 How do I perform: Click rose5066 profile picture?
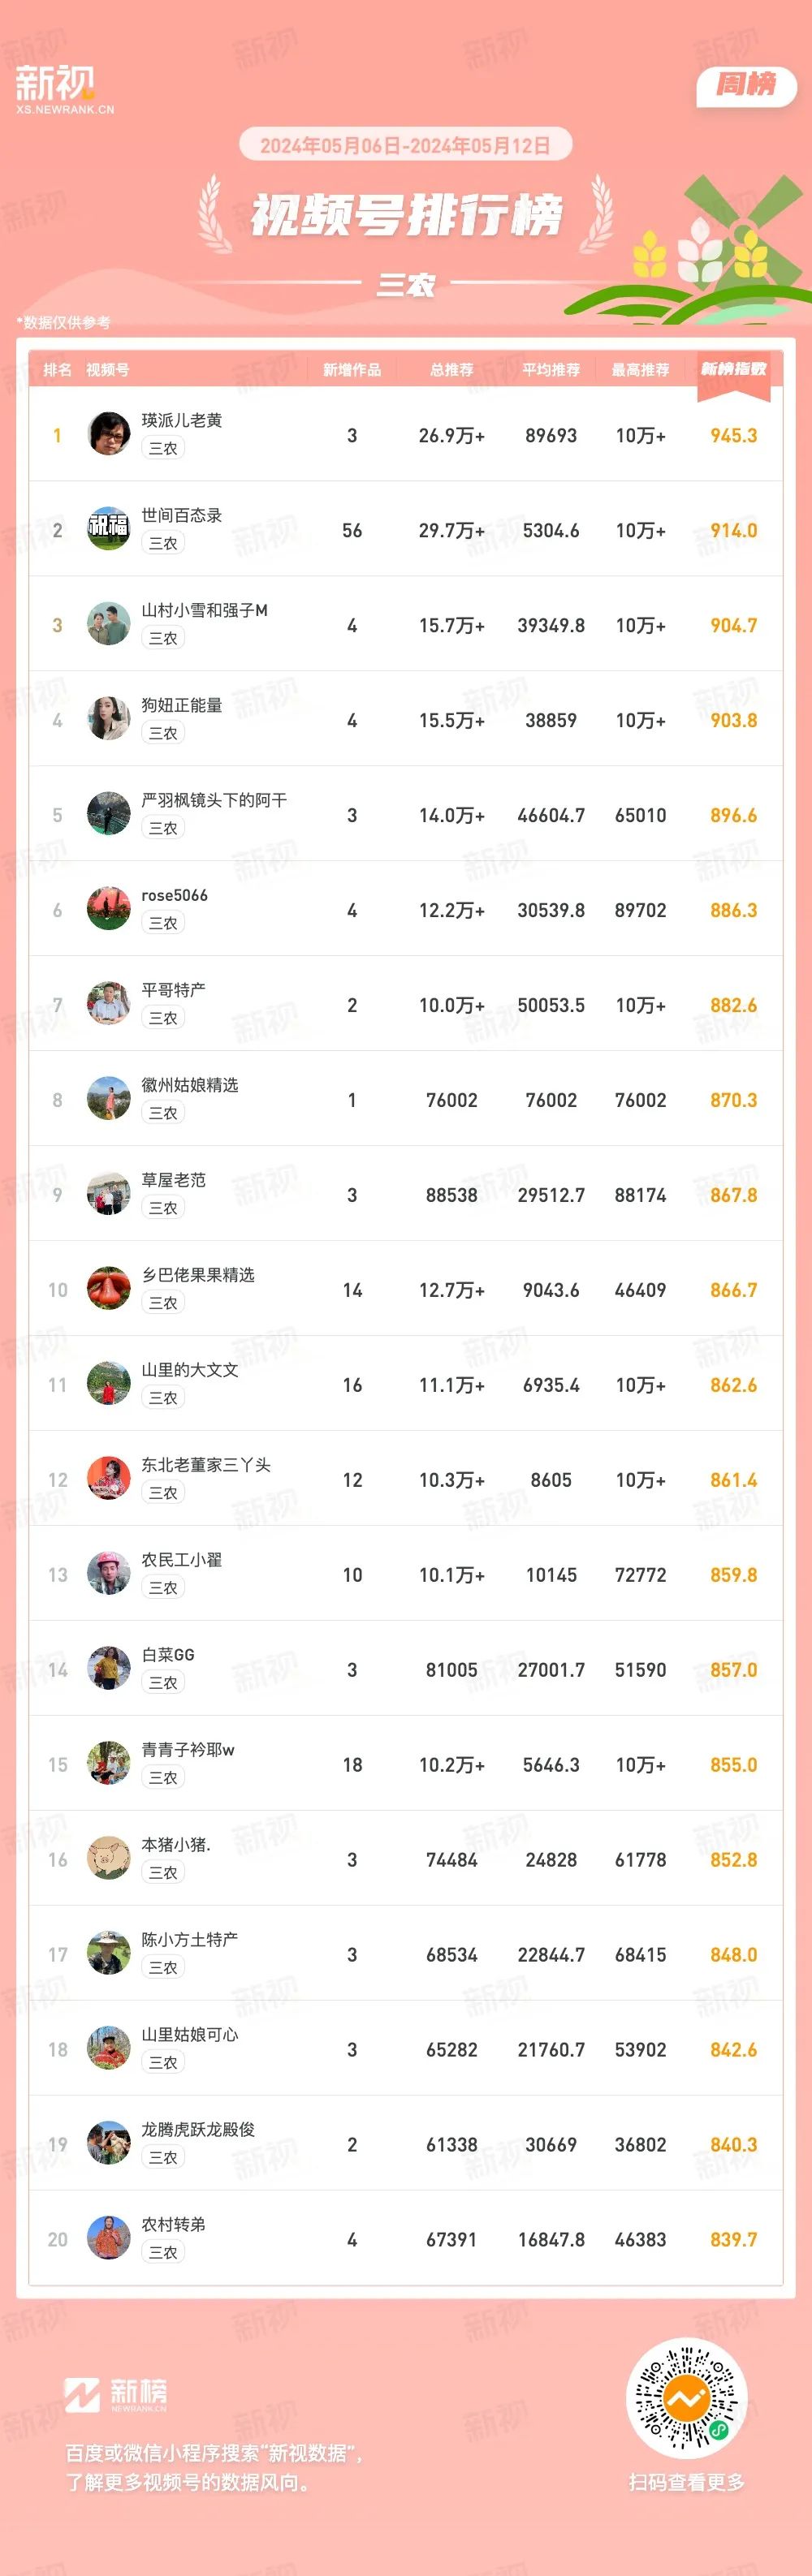pos(108,909)
